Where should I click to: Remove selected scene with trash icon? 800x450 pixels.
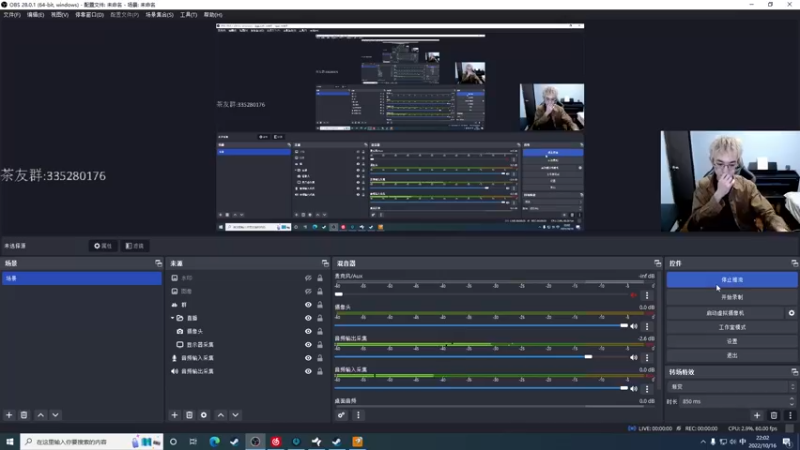(x=23, y=415)
